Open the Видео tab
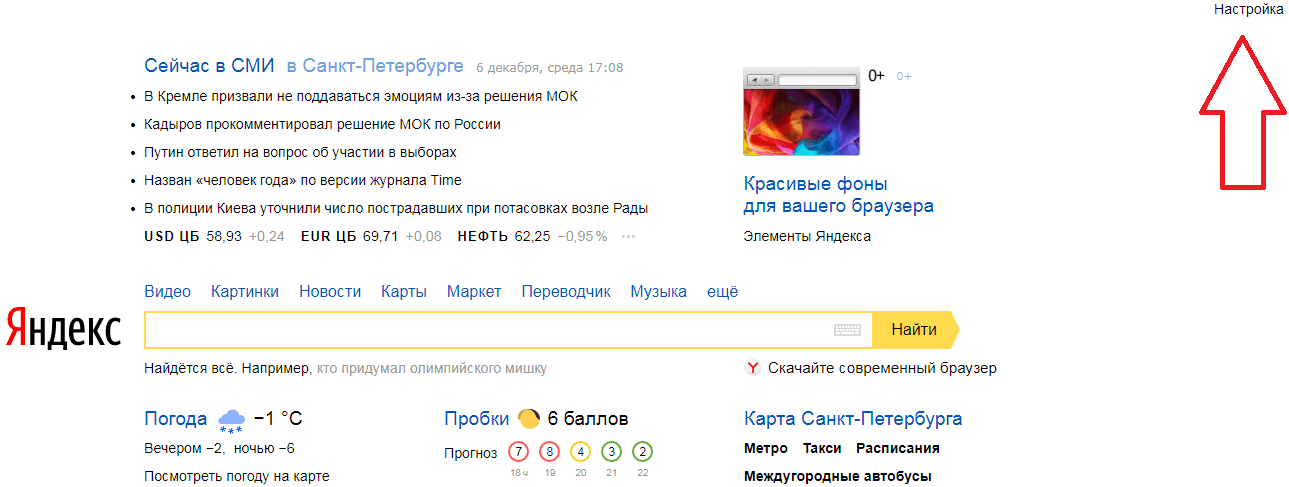The height and width of the screenshot is (487, 1289). (167, 291)
